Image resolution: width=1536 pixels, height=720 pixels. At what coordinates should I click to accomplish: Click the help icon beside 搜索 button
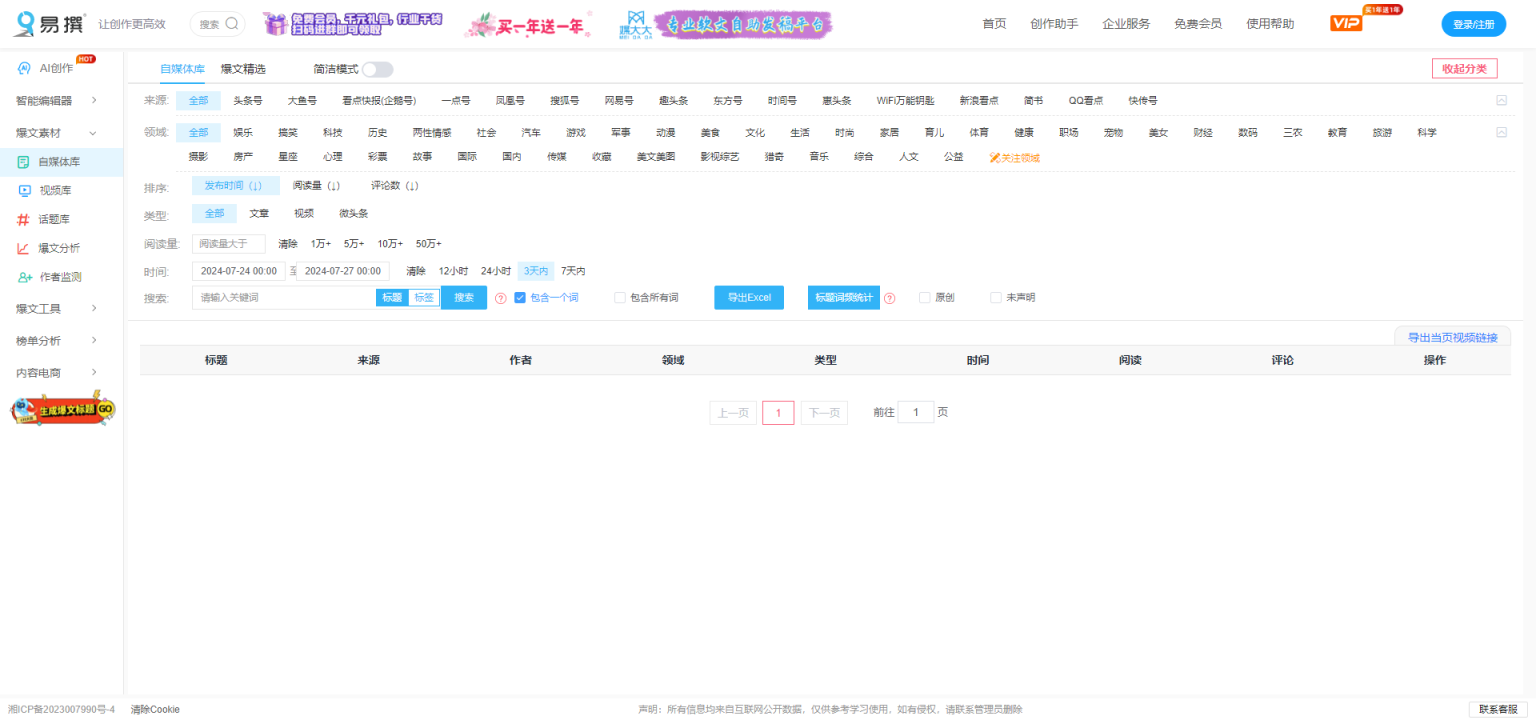click(500, 297)
